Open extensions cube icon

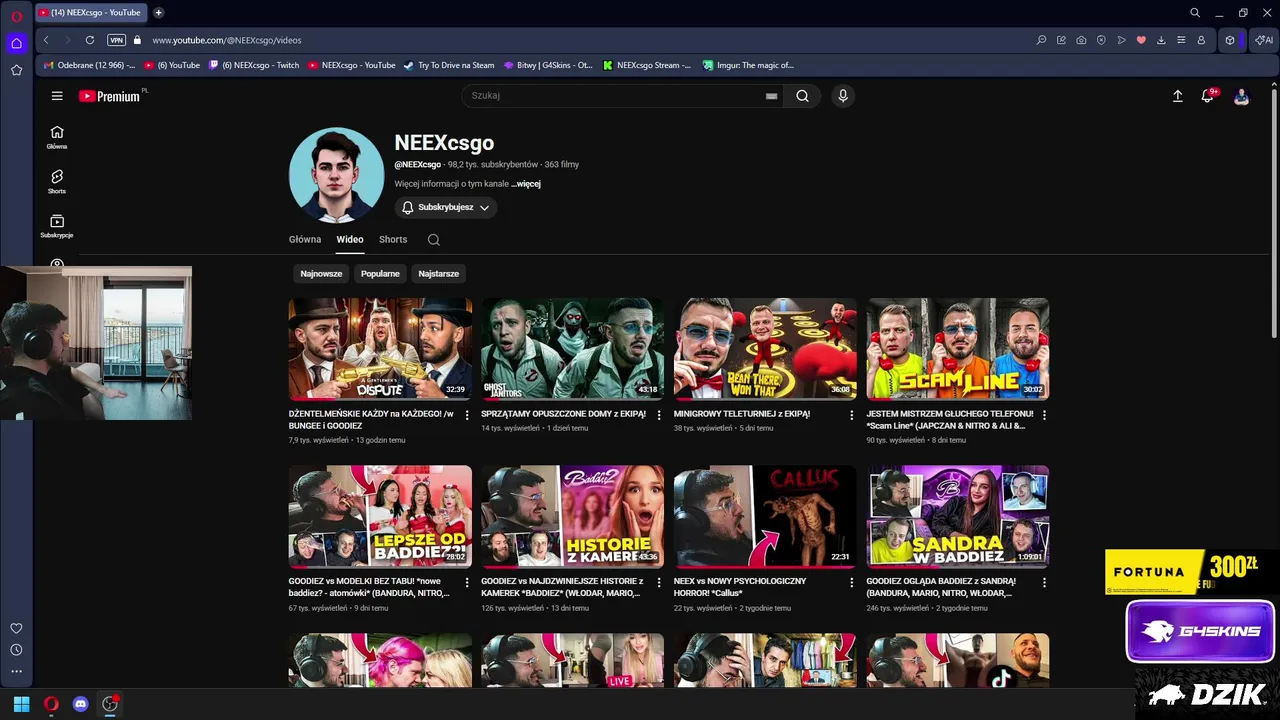1230,40
